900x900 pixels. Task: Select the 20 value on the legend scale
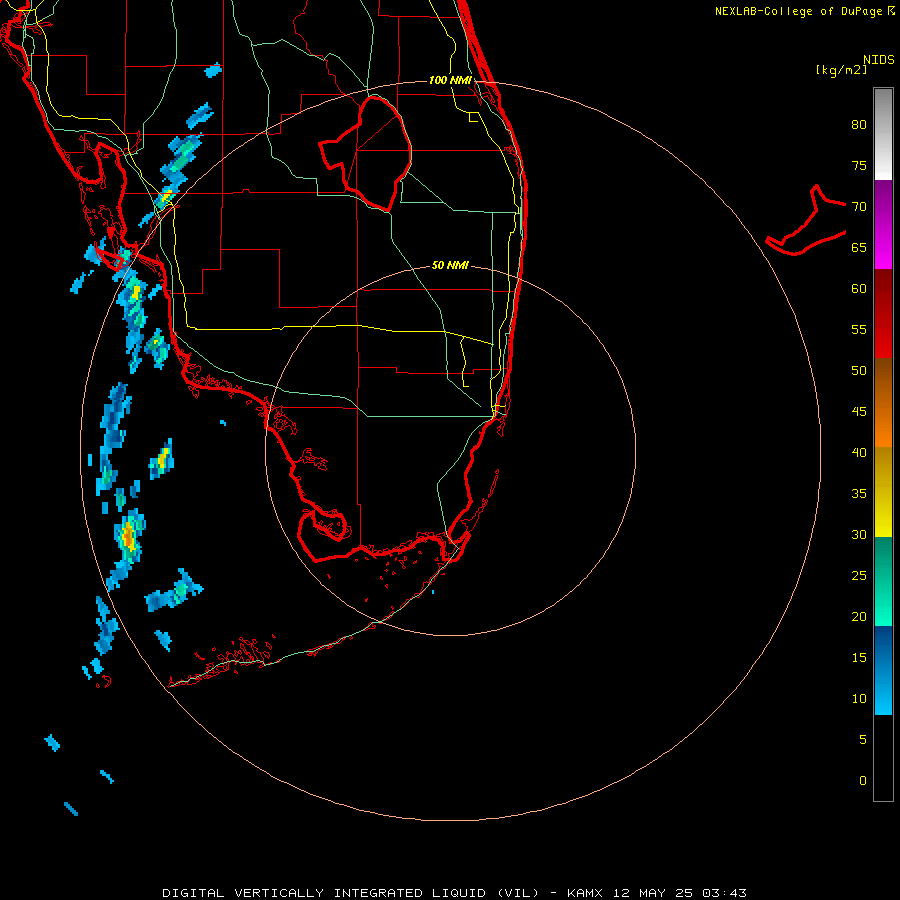(x=859, y=616)
